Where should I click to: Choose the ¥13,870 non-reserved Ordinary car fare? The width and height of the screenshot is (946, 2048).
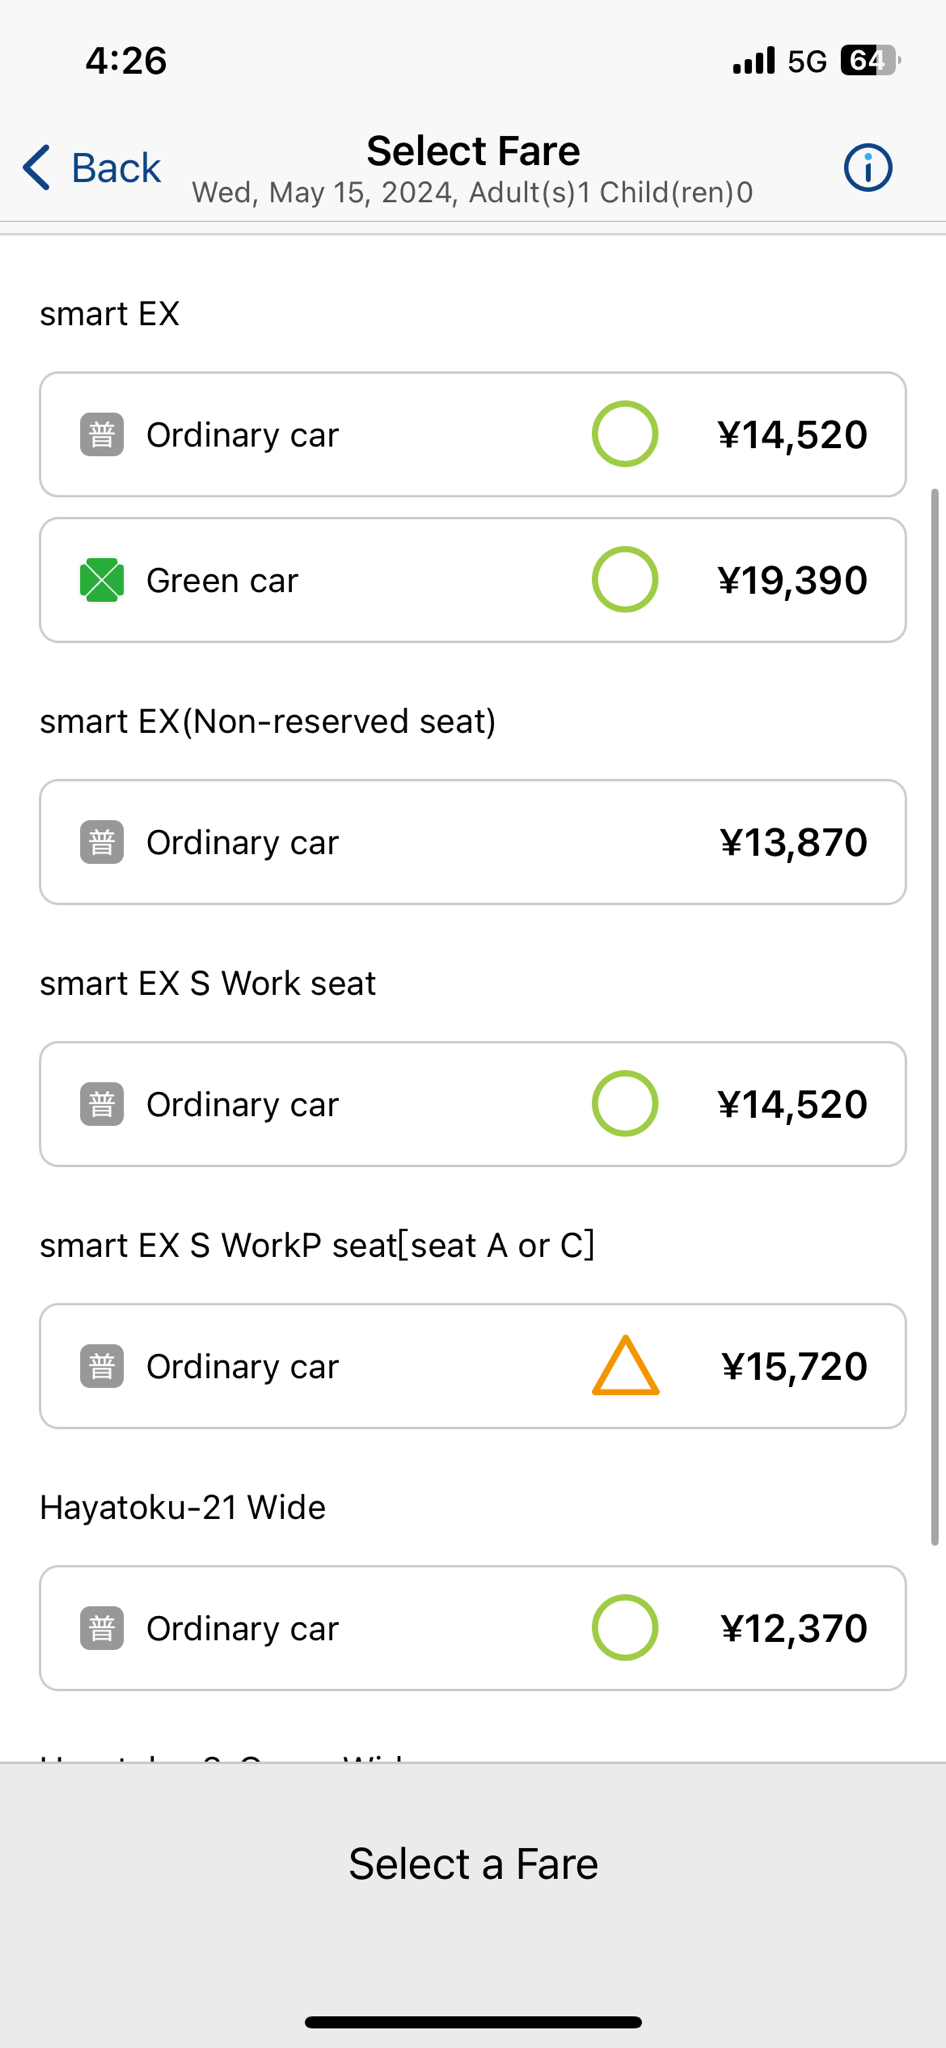[793, 842]
